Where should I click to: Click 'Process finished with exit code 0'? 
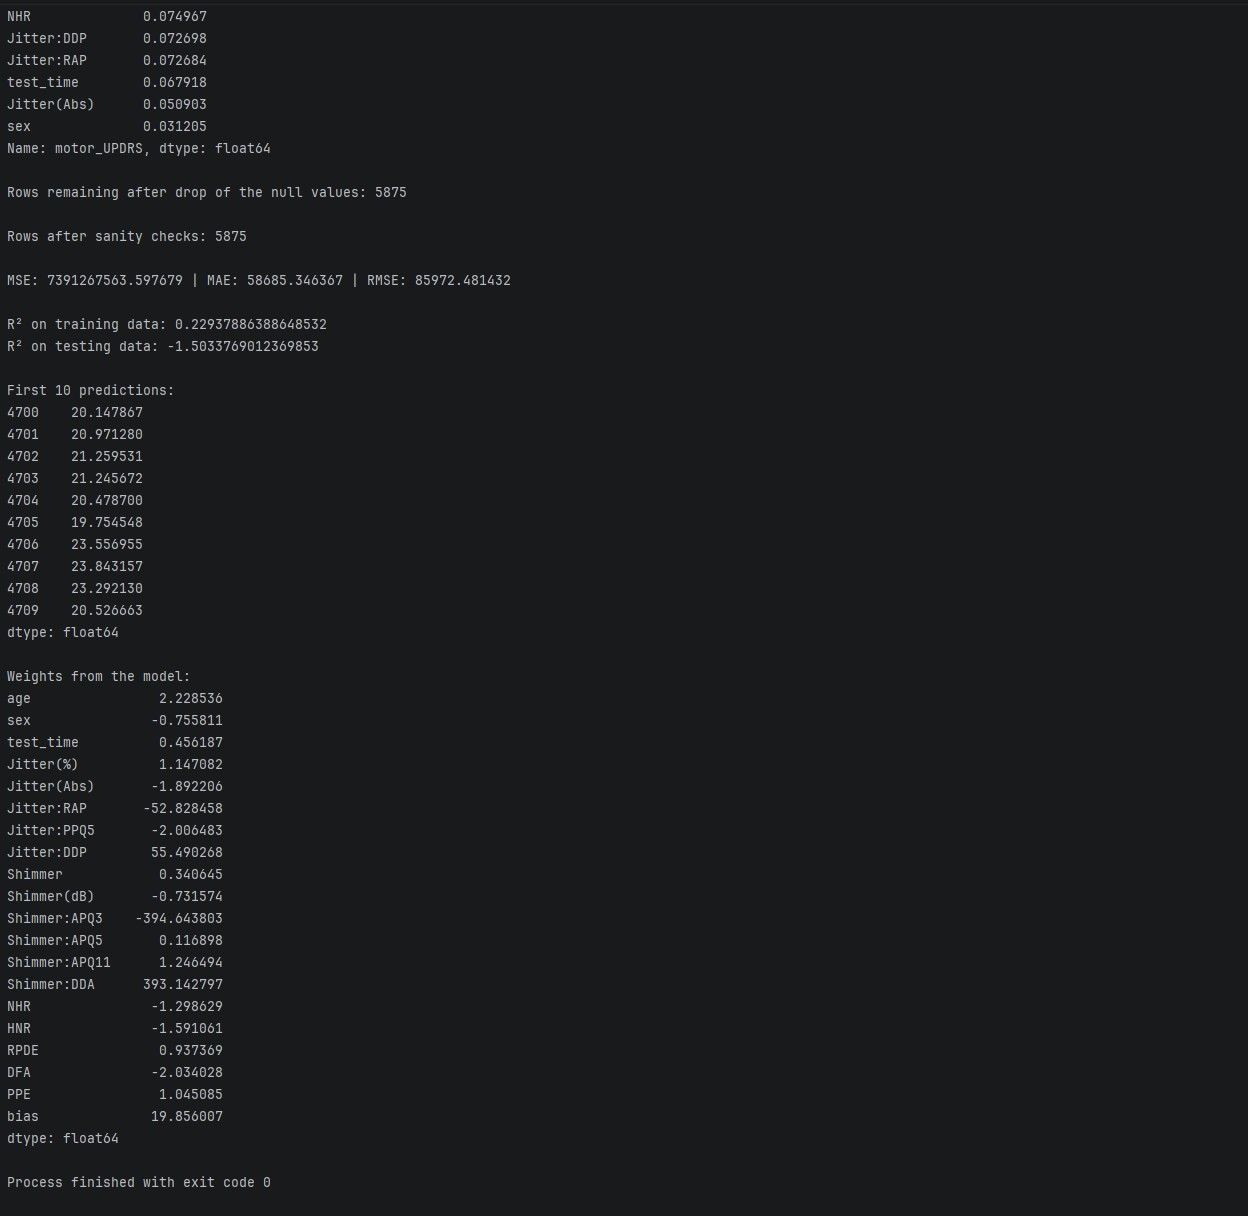pyautogui.click(x=138, y=1183)
